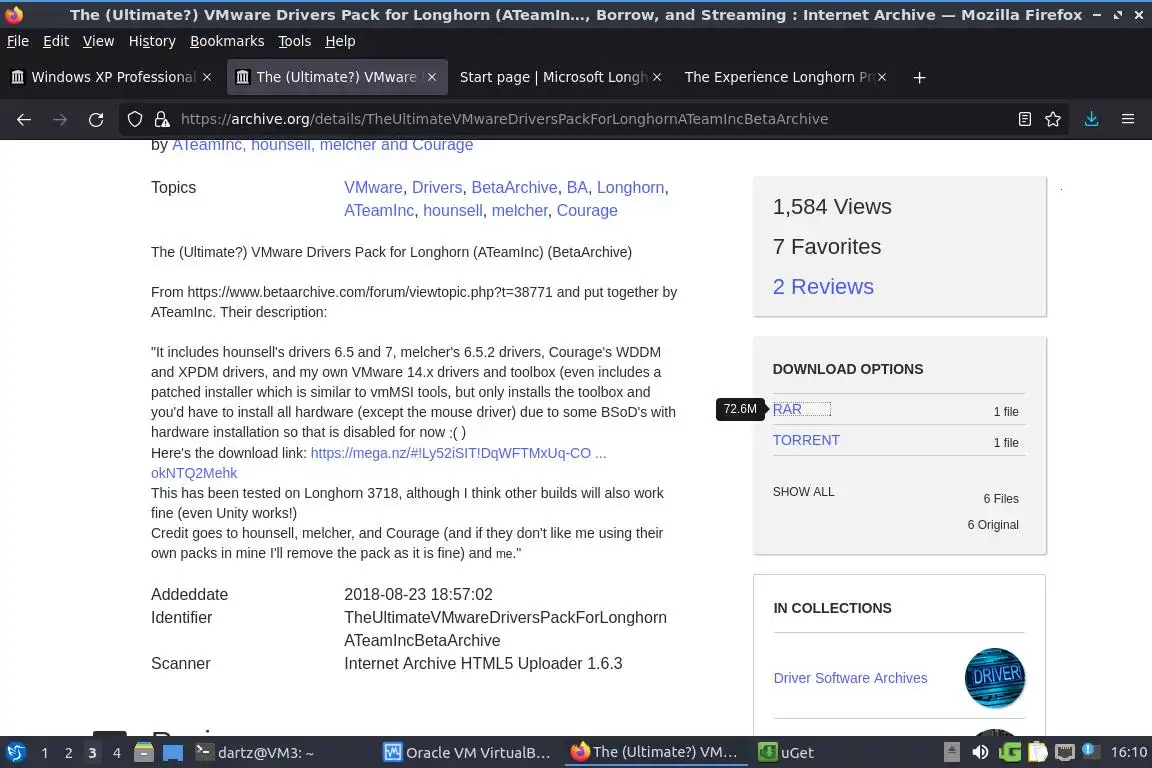Open the Edit menu

tap(56, 41)
